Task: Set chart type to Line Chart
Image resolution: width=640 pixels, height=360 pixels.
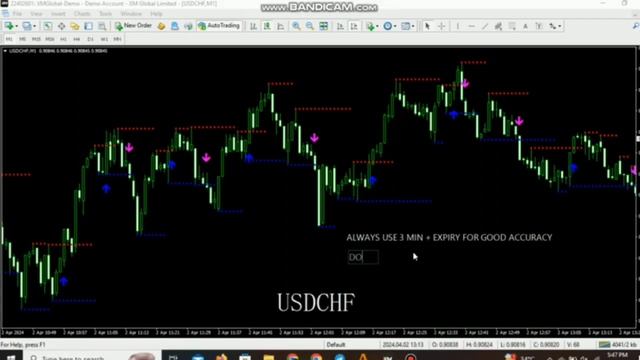Action: tap(280, 26)
